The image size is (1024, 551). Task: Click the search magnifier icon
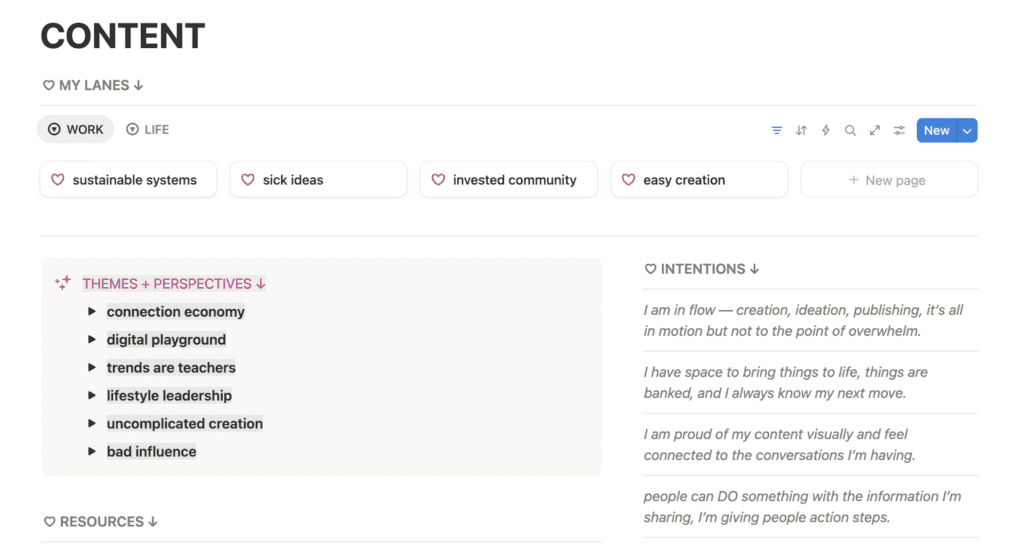point(850,130)
